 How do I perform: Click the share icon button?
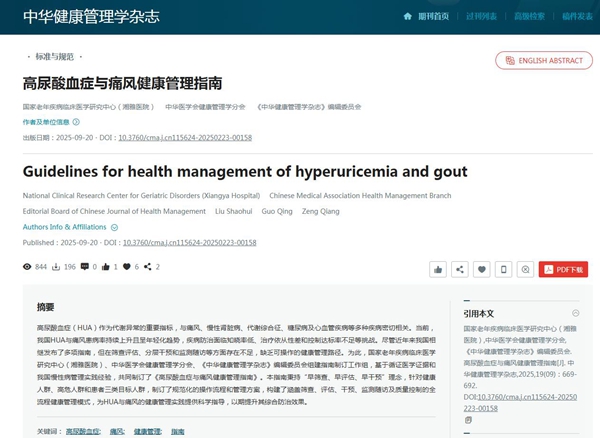pyautogui.click(x=460, y=269)
